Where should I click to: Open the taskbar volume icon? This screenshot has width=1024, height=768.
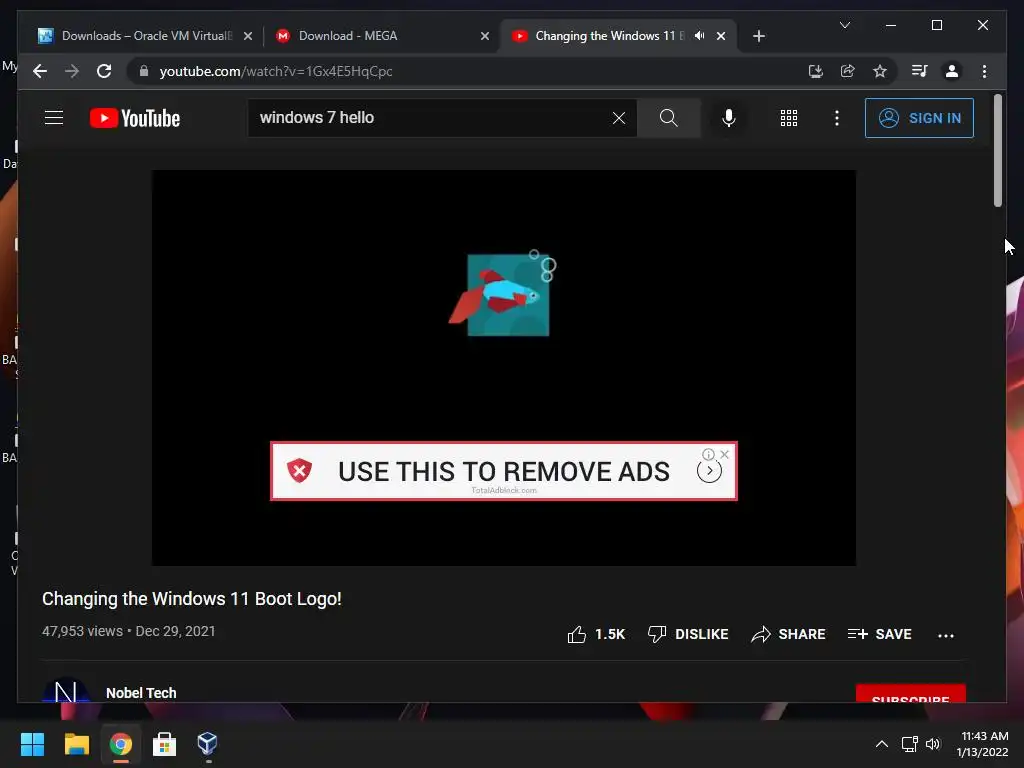pos(933,744)
